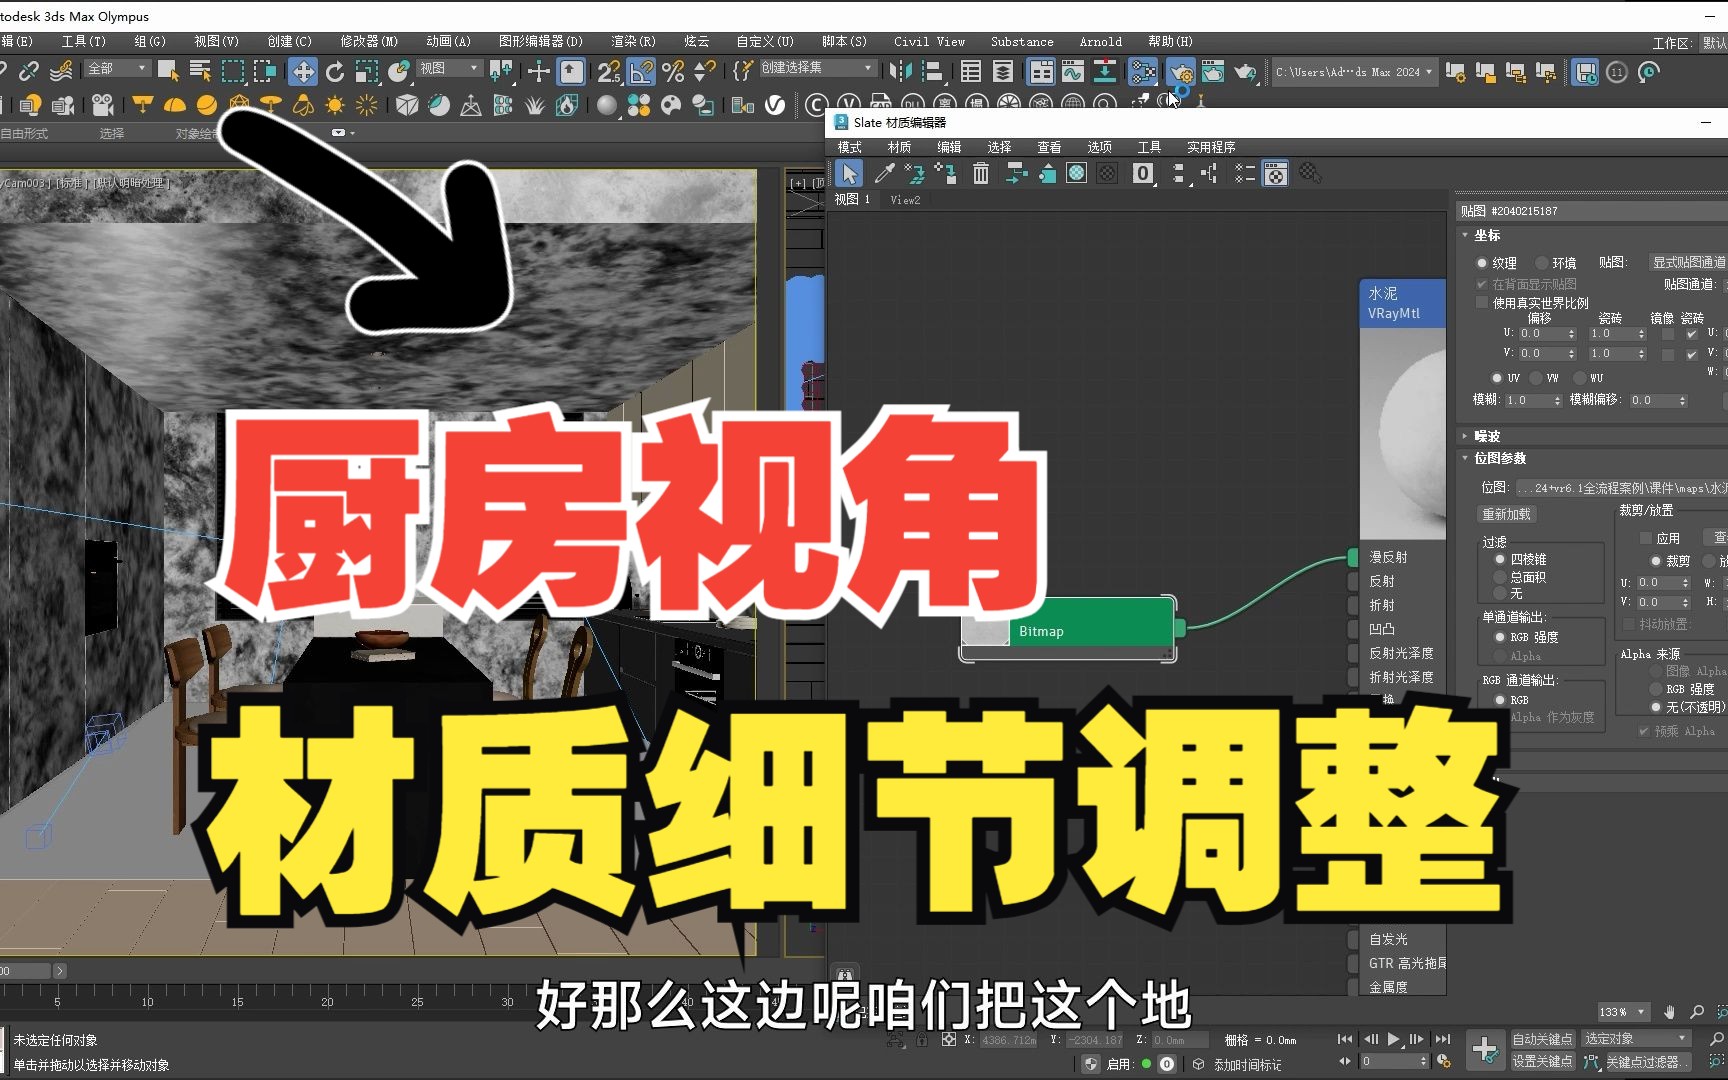Select the Move tool in main toolbar
Viewport: 1728px width, 1080px height.
click(302, 71)
